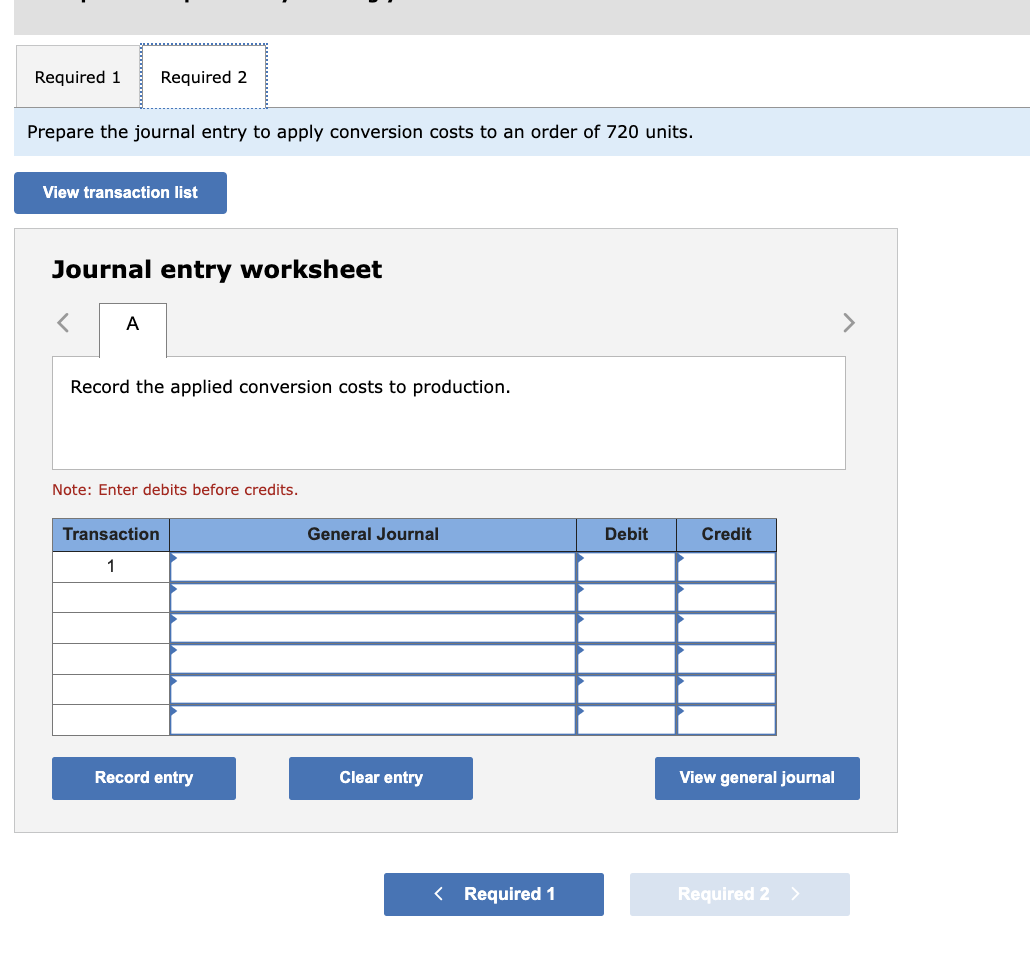Click the disabled Required 2 bottom button
1030x958 pixels.
click(740, 894)
